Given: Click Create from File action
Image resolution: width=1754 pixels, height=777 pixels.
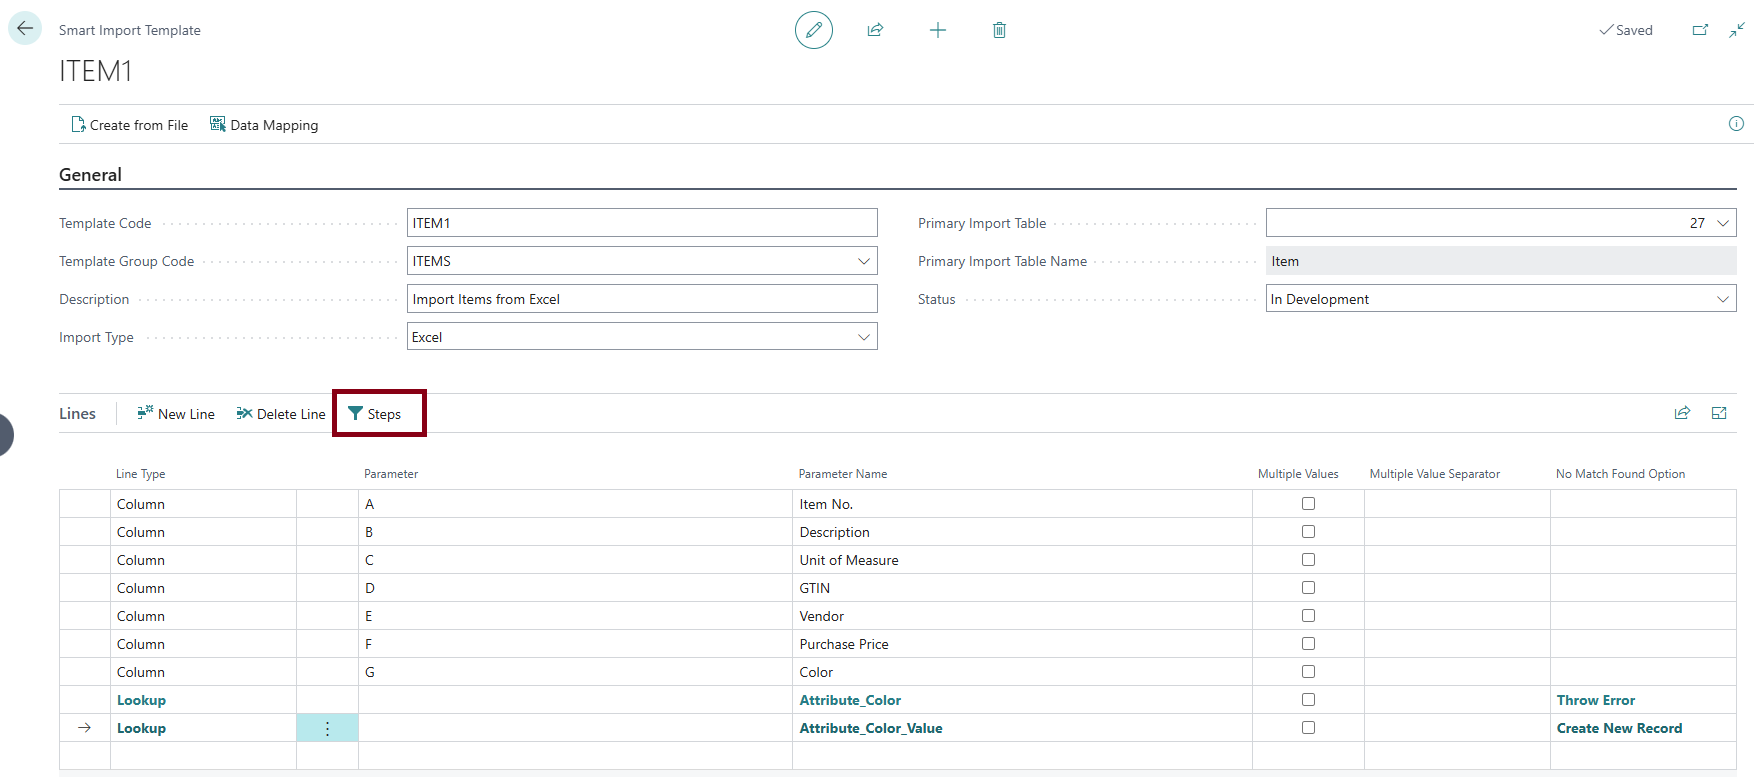Looking at the screenshot, I should click(x=129, y=125).
